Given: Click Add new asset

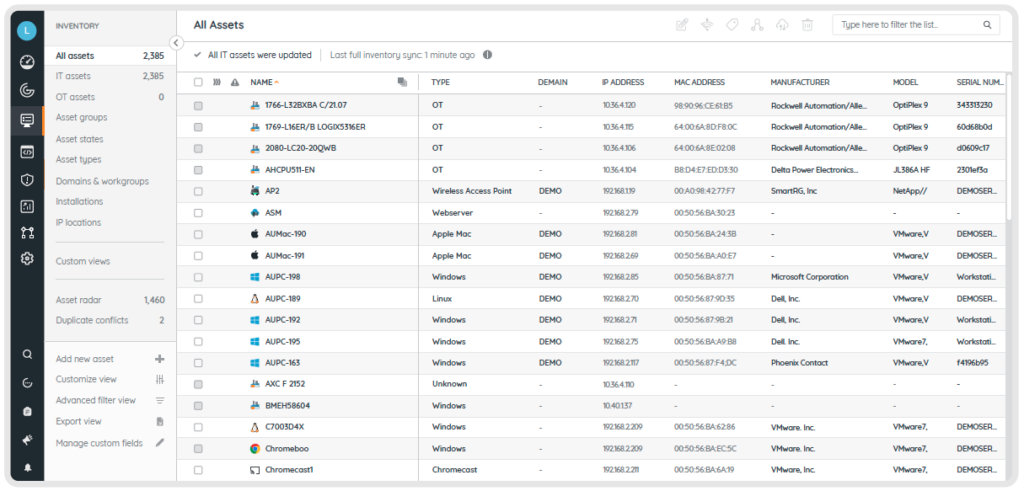Looking at the screenshot, I should (x=85, y=359).
